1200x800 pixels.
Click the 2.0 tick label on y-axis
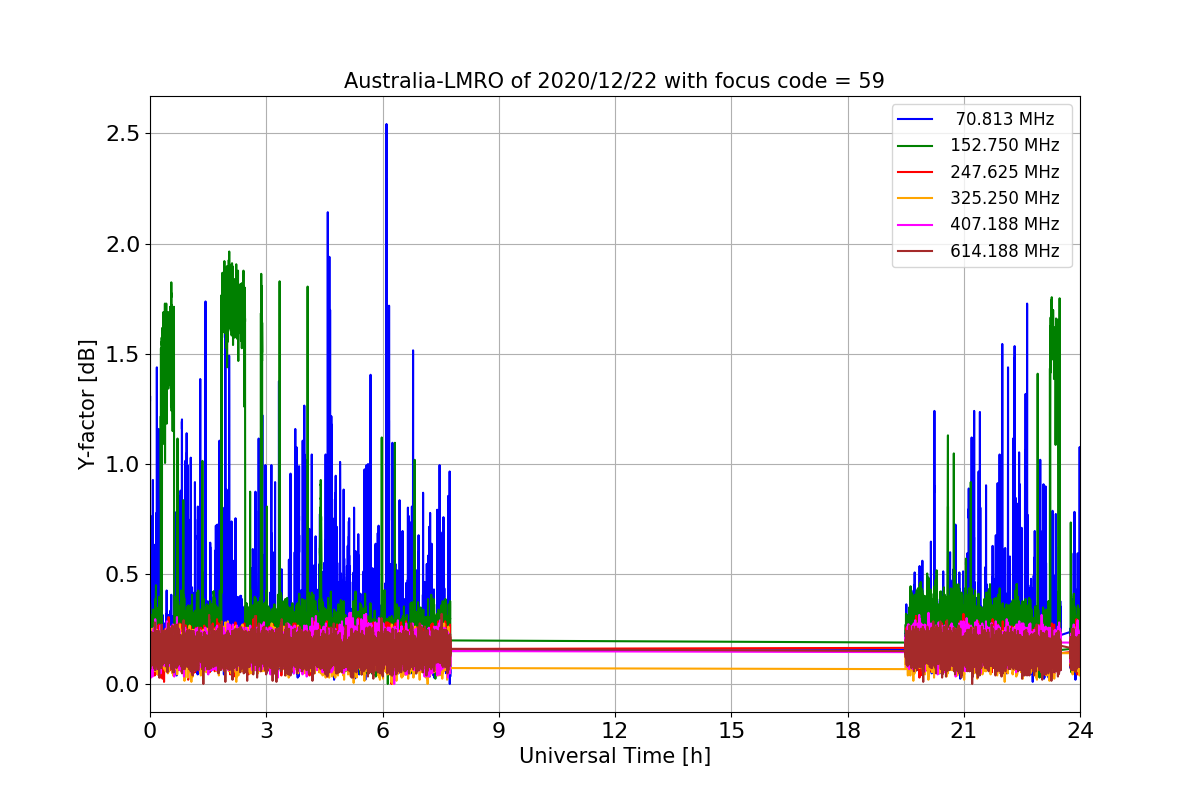124,244
